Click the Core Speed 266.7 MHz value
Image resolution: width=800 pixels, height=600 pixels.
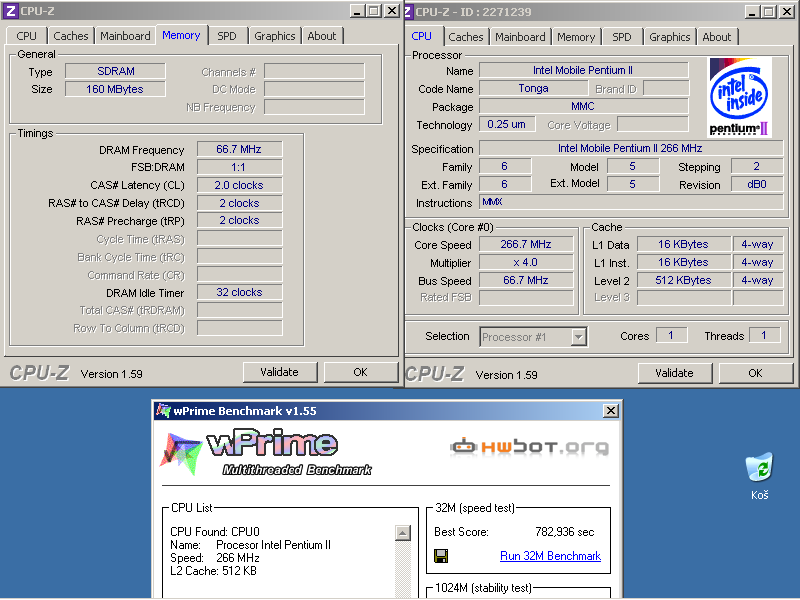(526, 244)
